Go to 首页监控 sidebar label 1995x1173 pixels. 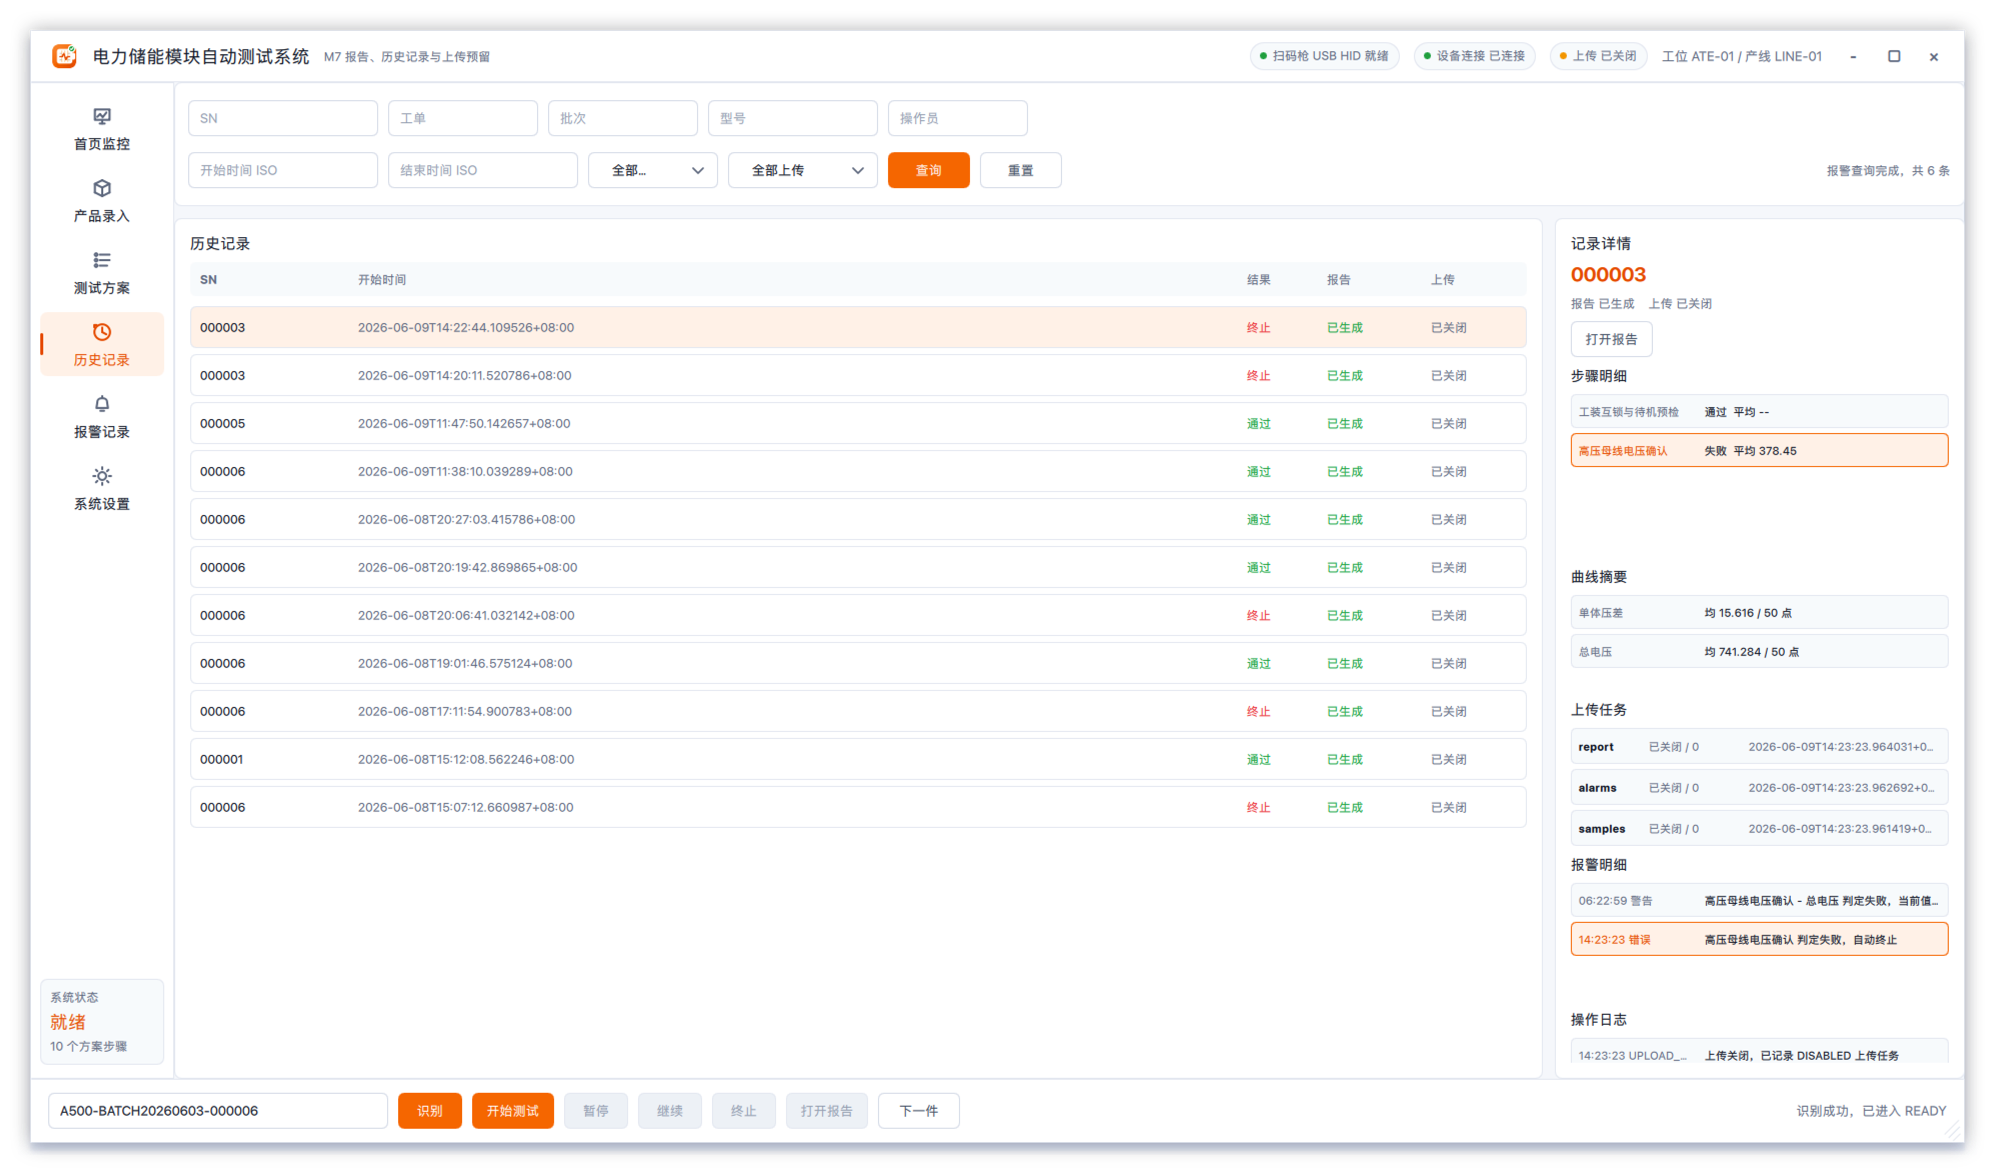[102, 144]
